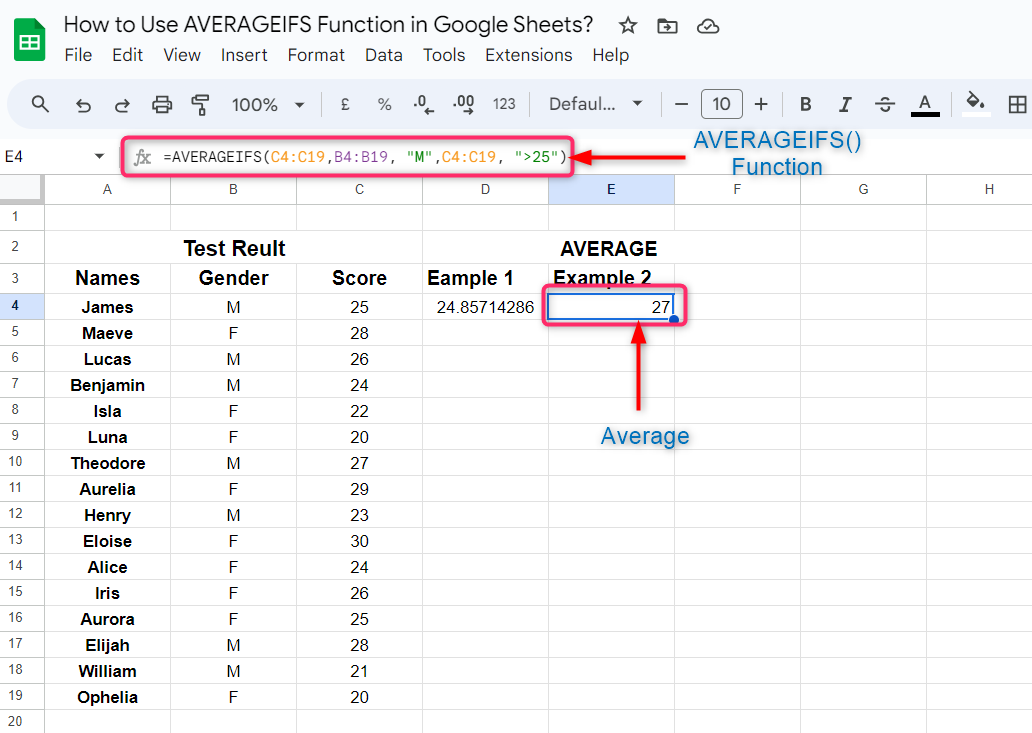Select cell containing 24.85714286
Viewport: 1032px width, 733px height.
point(485,307)
